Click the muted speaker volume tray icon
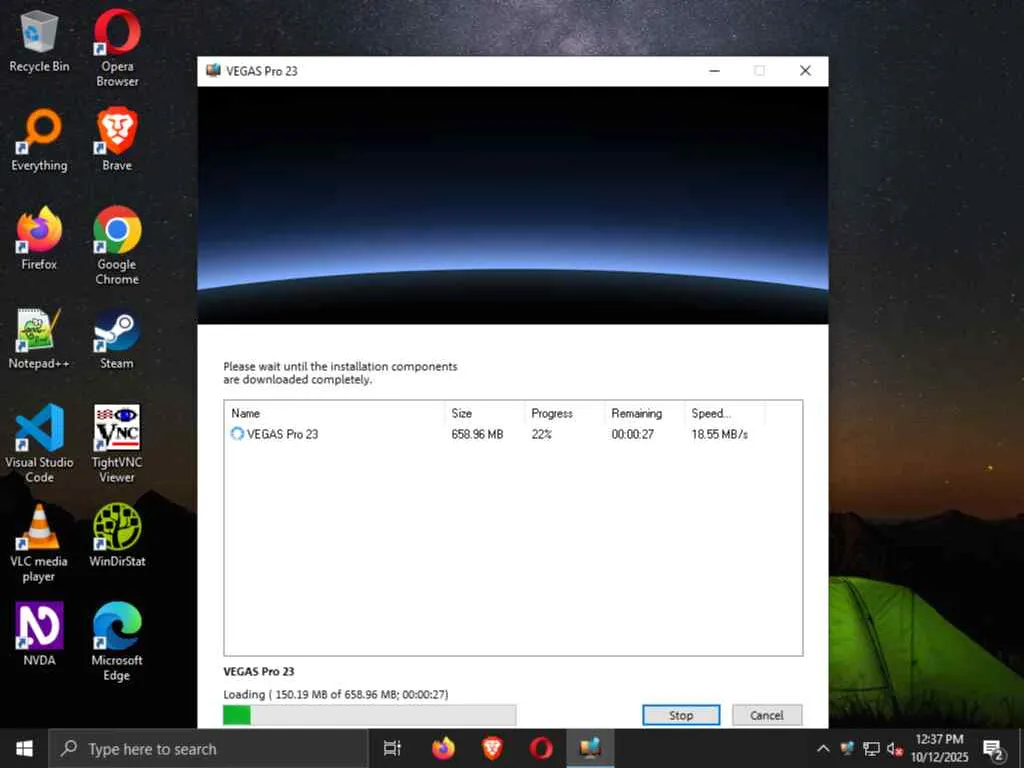Viewport: 1024px width, 768px height. point(895,749)
